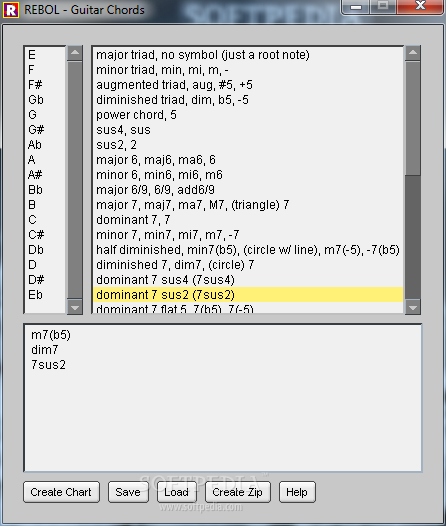Click inside the selected chords text area

(x=223, y=398)
